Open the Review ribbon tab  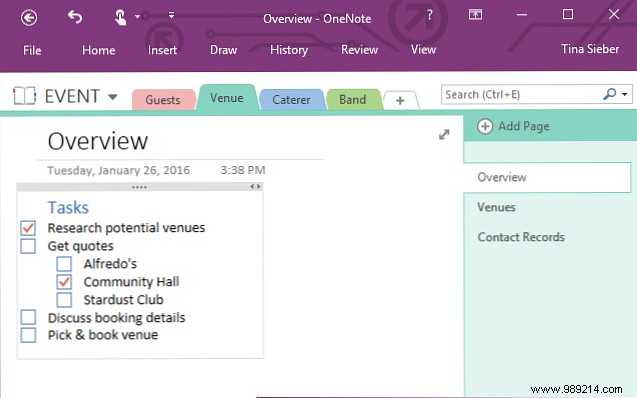[360, 50]
